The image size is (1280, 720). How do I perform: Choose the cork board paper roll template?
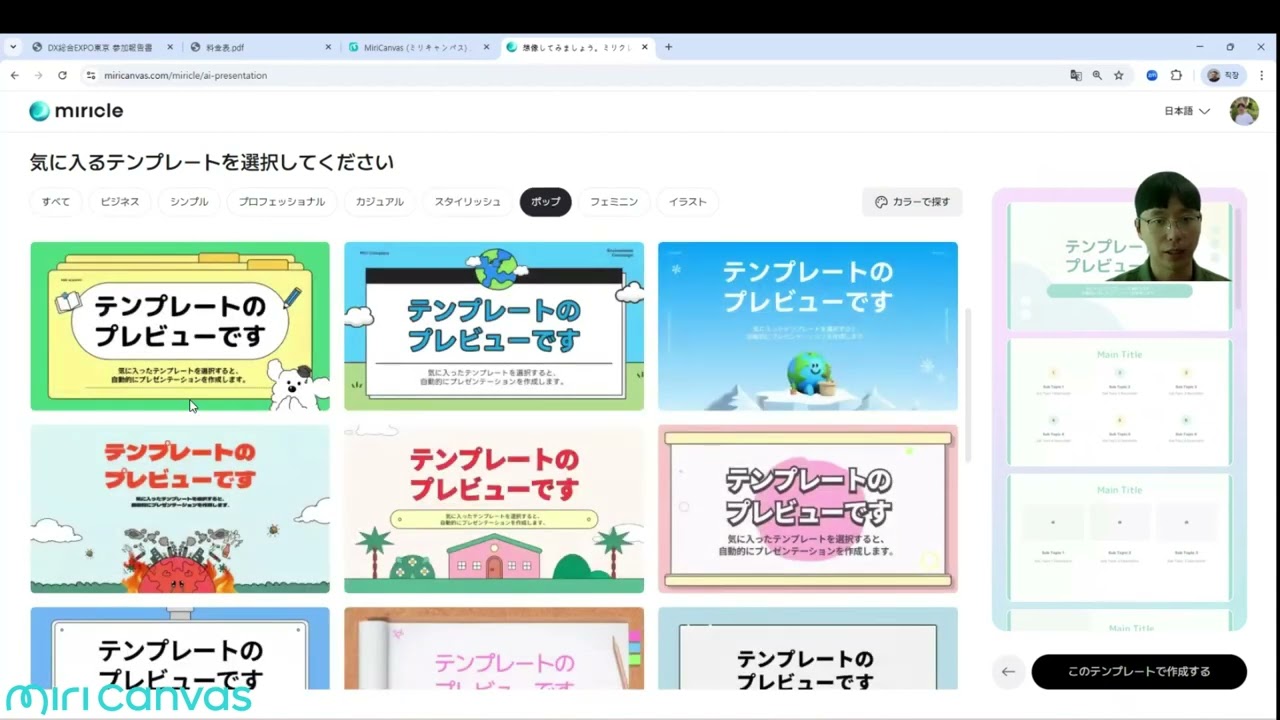click(x=494, y=648)
